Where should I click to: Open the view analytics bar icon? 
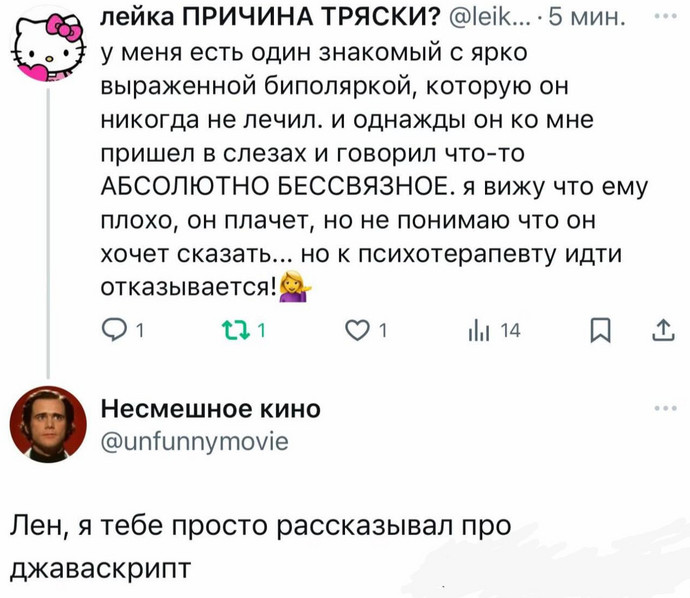tap(475, 330)
